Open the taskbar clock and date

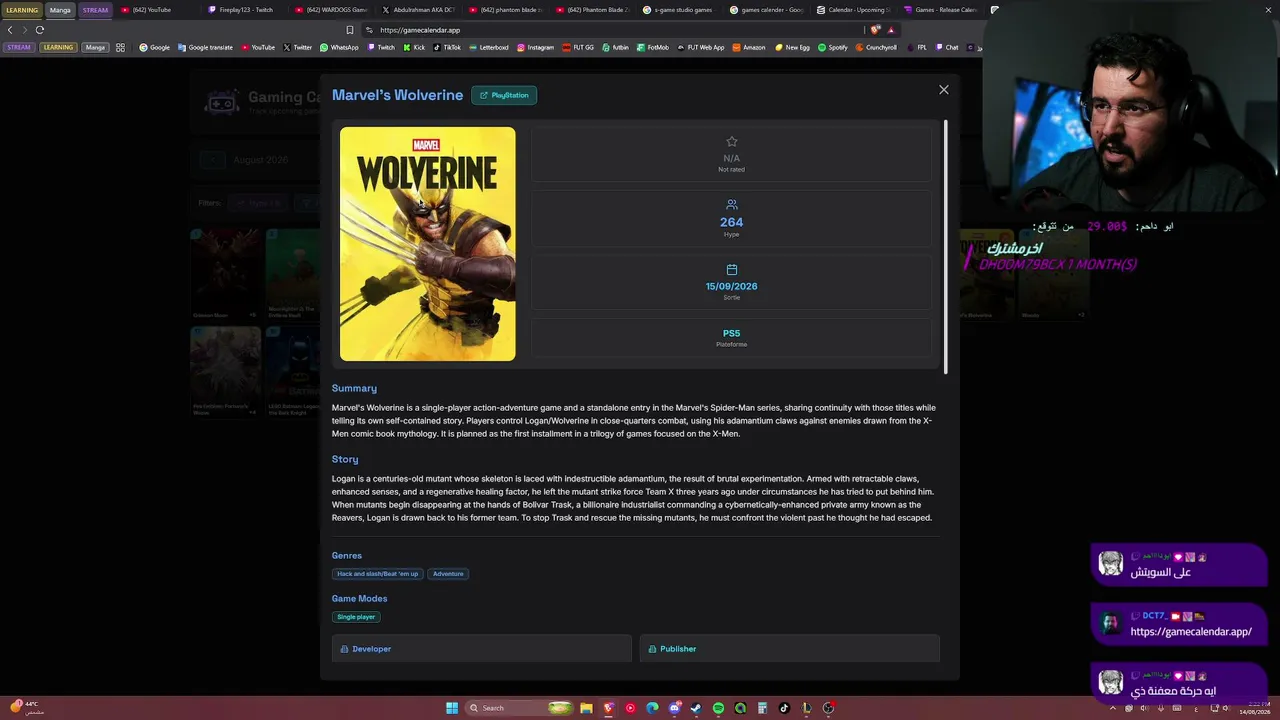1254,708
